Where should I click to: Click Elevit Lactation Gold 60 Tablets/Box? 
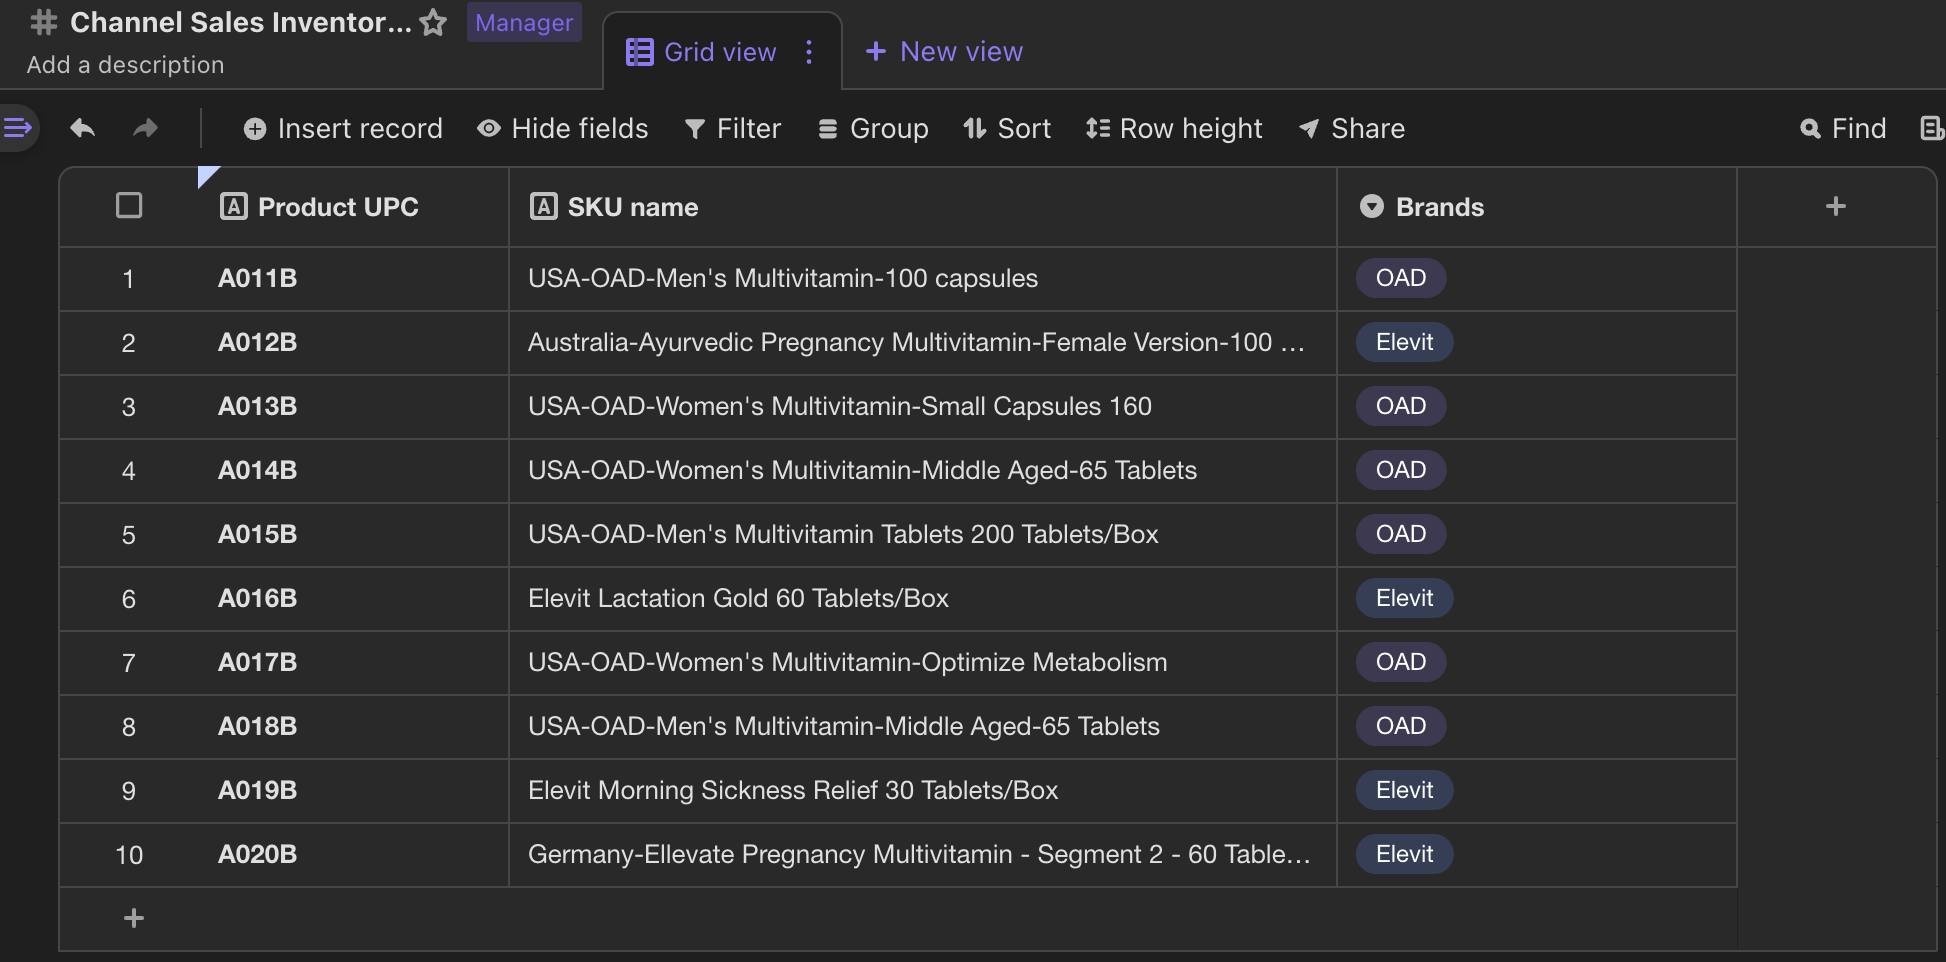[923, 599]
